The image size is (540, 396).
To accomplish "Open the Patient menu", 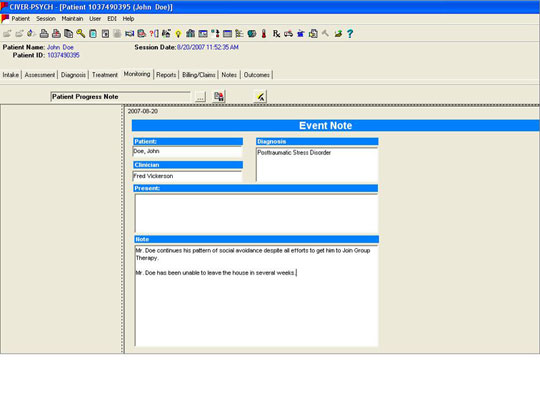I will (x=21, y=19).
